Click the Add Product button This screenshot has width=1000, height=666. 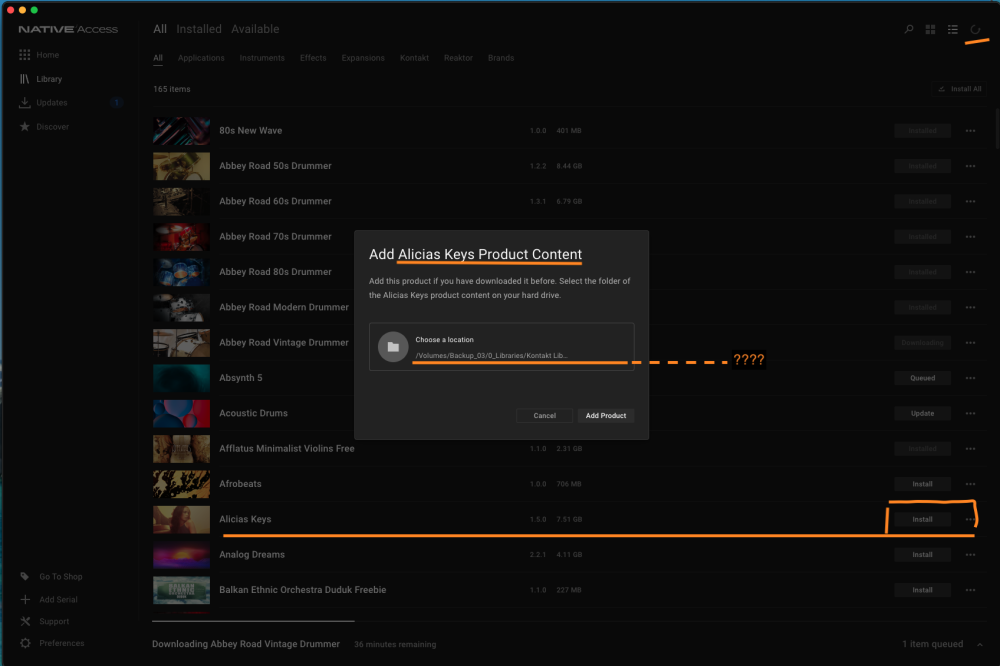click(x=606, y=415)
